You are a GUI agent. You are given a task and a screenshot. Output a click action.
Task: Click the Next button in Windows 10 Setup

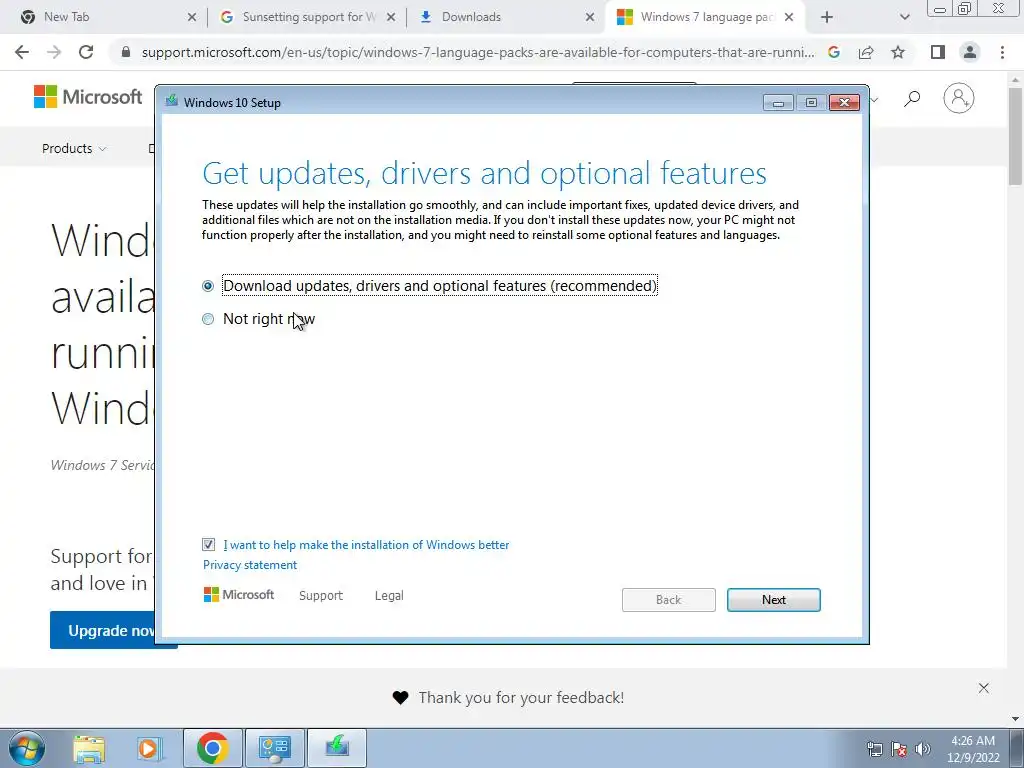click(x=773, y=600)
